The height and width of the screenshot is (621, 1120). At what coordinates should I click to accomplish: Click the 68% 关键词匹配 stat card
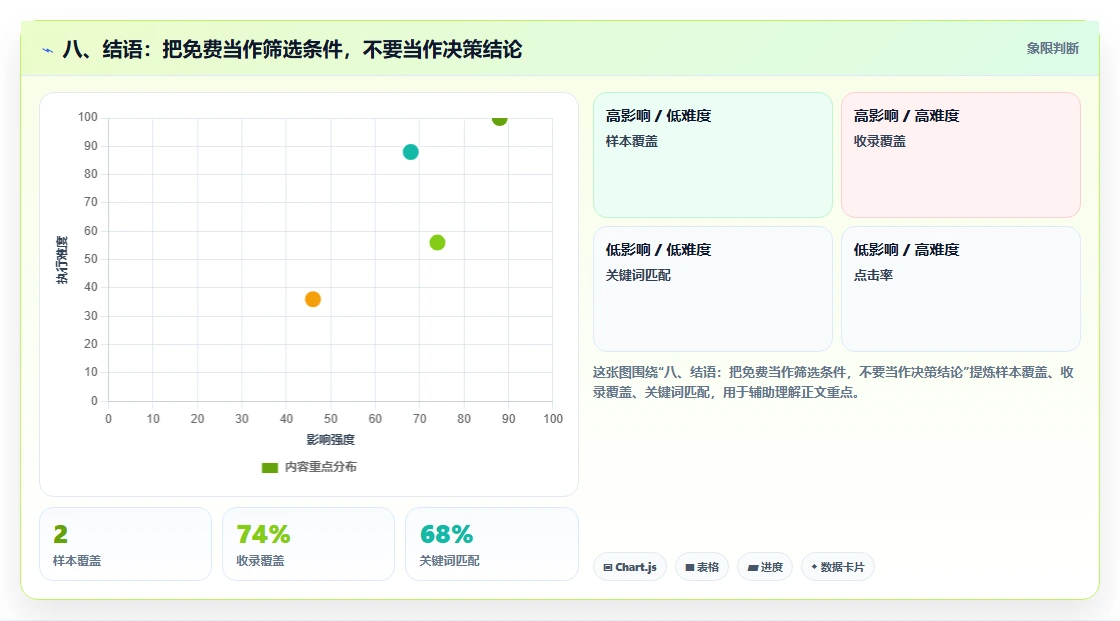pyautogui.click(x=491, y=544)
